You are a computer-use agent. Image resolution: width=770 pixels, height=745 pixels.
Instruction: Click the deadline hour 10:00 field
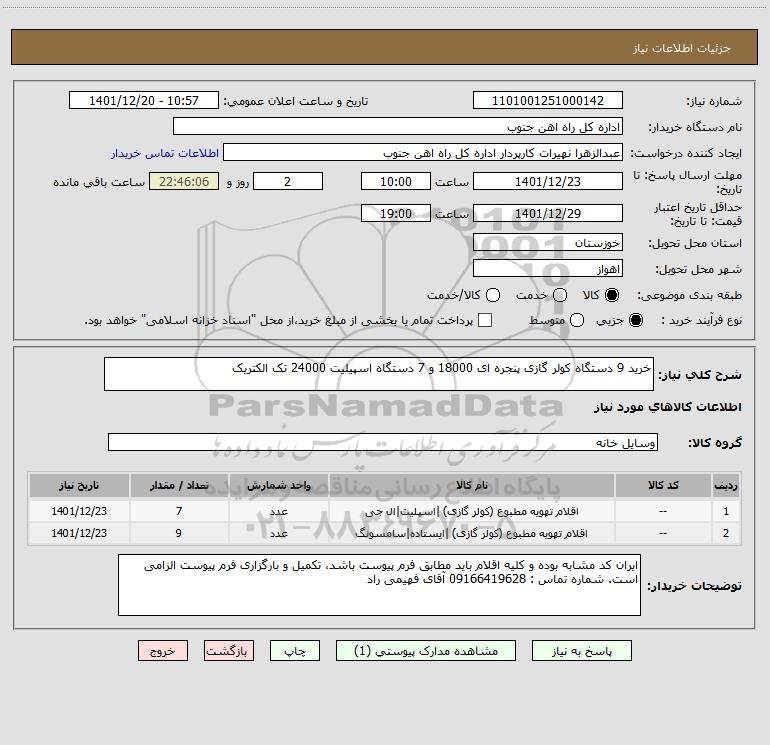[x=396, y=181]
